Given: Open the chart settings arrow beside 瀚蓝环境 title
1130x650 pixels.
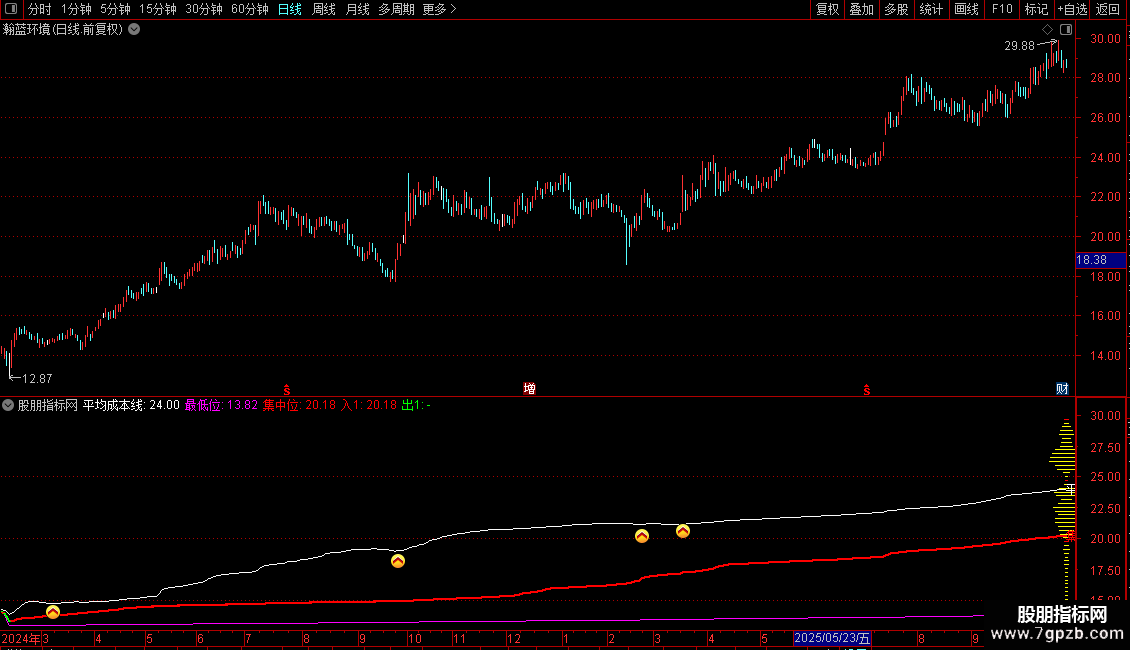Looking at the screenshot, I should pos(134,30).
